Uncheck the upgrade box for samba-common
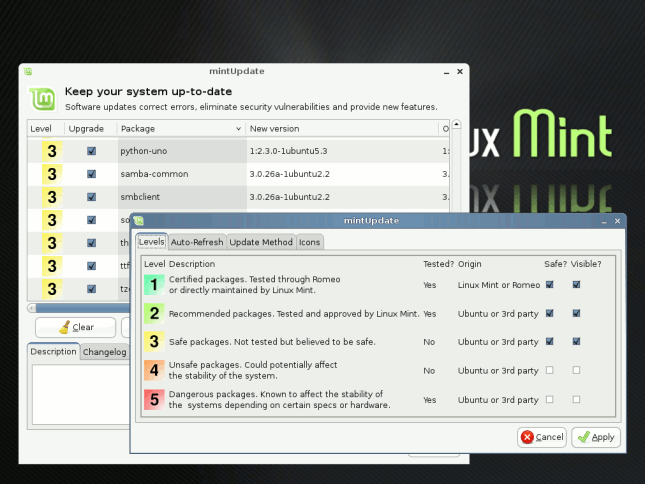This screenshot has height=484, width=645. pyautogui.click(x=91, y=174)
